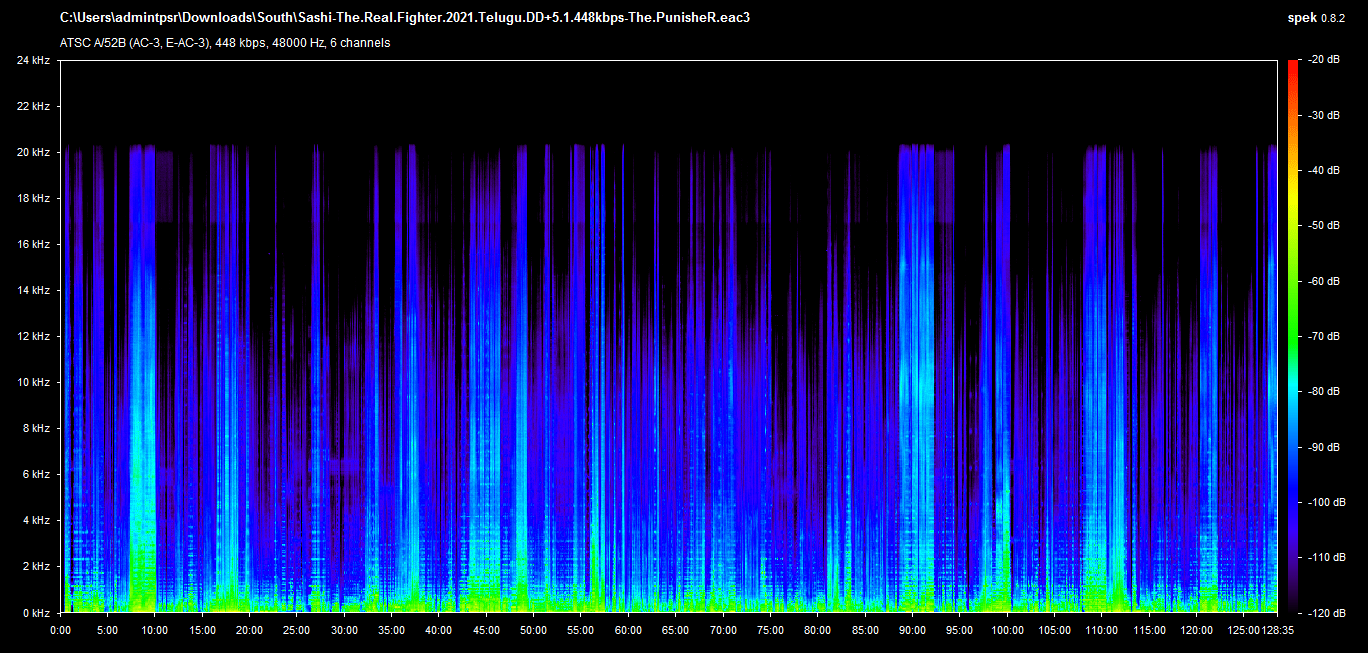Click the 10:00 time axis label
The image size is (1368, 653).
click(155, 630)
